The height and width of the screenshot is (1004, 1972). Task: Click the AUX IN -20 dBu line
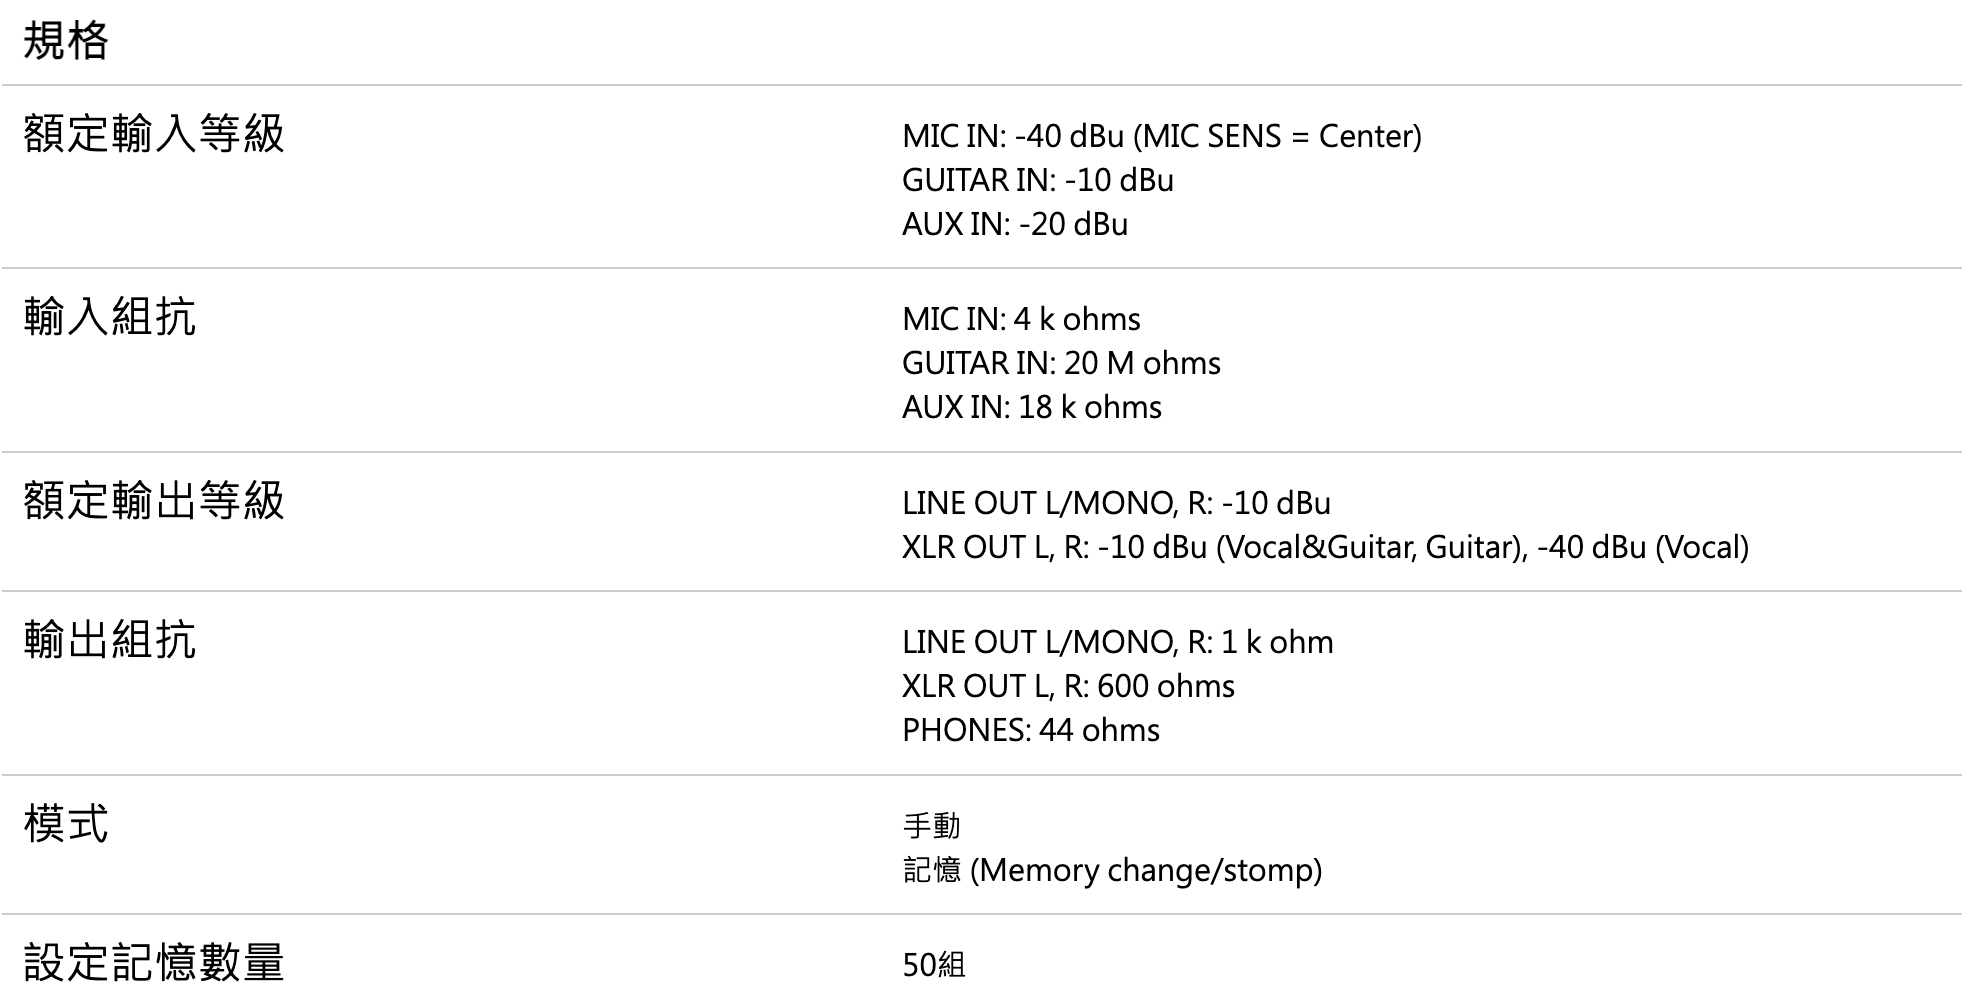coord(1015,224)
